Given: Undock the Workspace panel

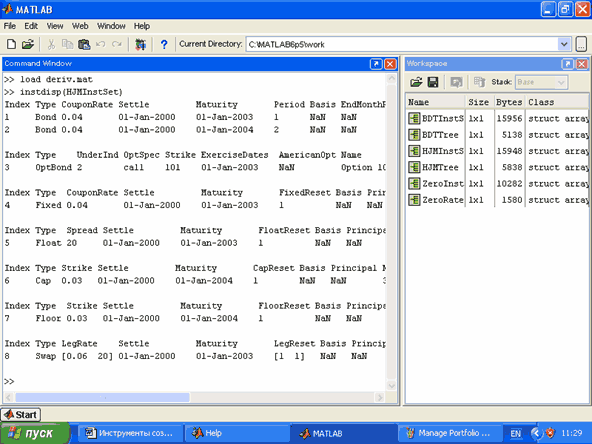Looking at the screenshot, I should click(x=567, y=64).
